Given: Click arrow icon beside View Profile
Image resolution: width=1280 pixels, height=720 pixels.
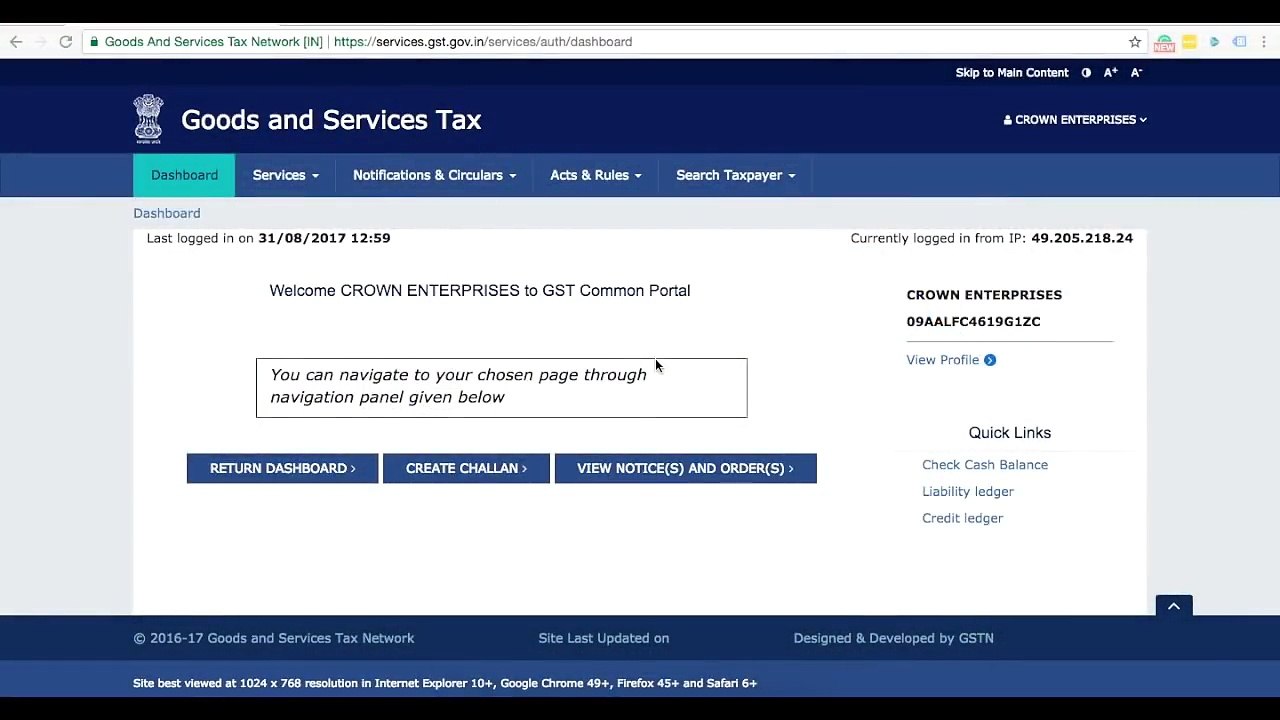Looking at the screenshot, I should [990, 360].
